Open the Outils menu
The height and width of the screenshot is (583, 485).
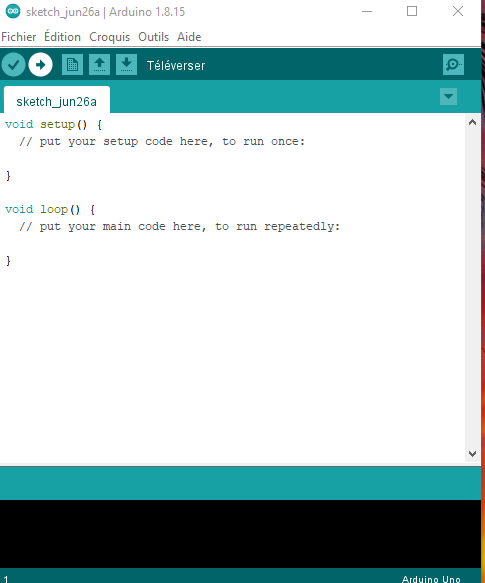(x=154, y=37)
